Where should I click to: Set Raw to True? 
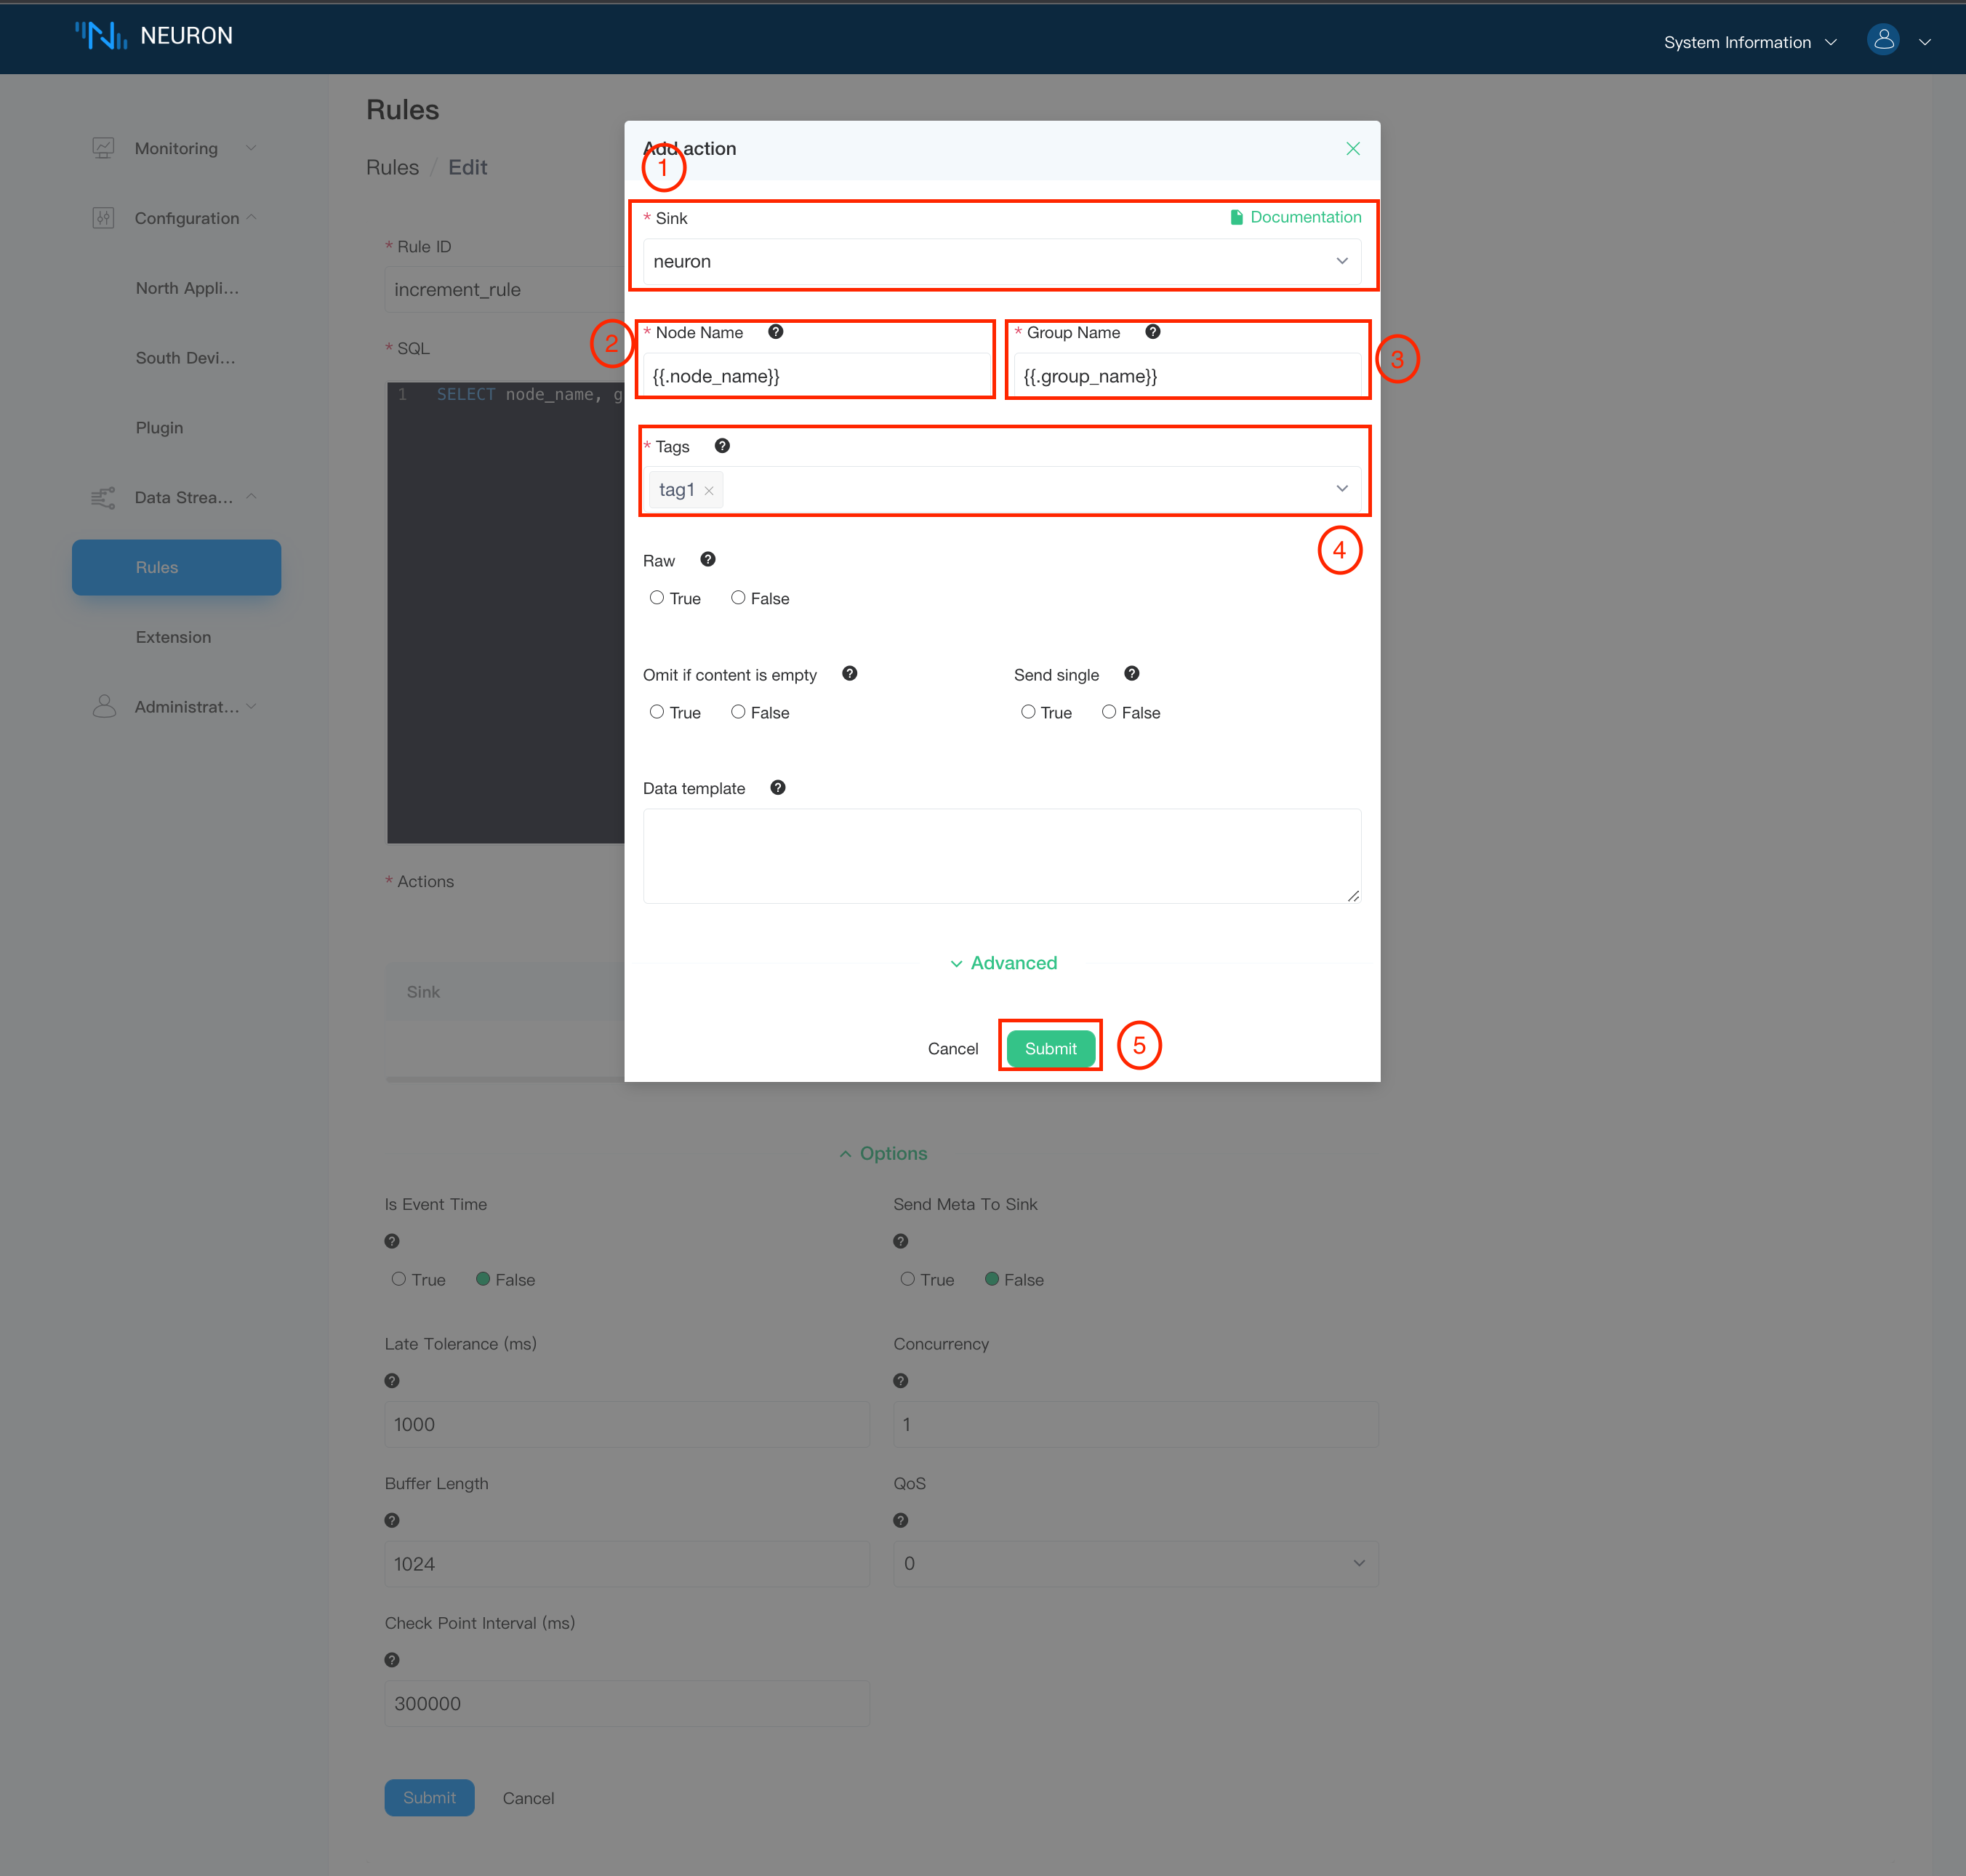[657, 598]
